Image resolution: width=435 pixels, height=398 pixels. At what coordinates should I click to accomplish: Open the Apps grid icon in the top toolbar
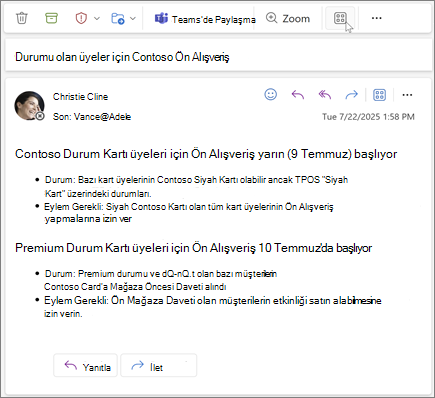point(340,18)
